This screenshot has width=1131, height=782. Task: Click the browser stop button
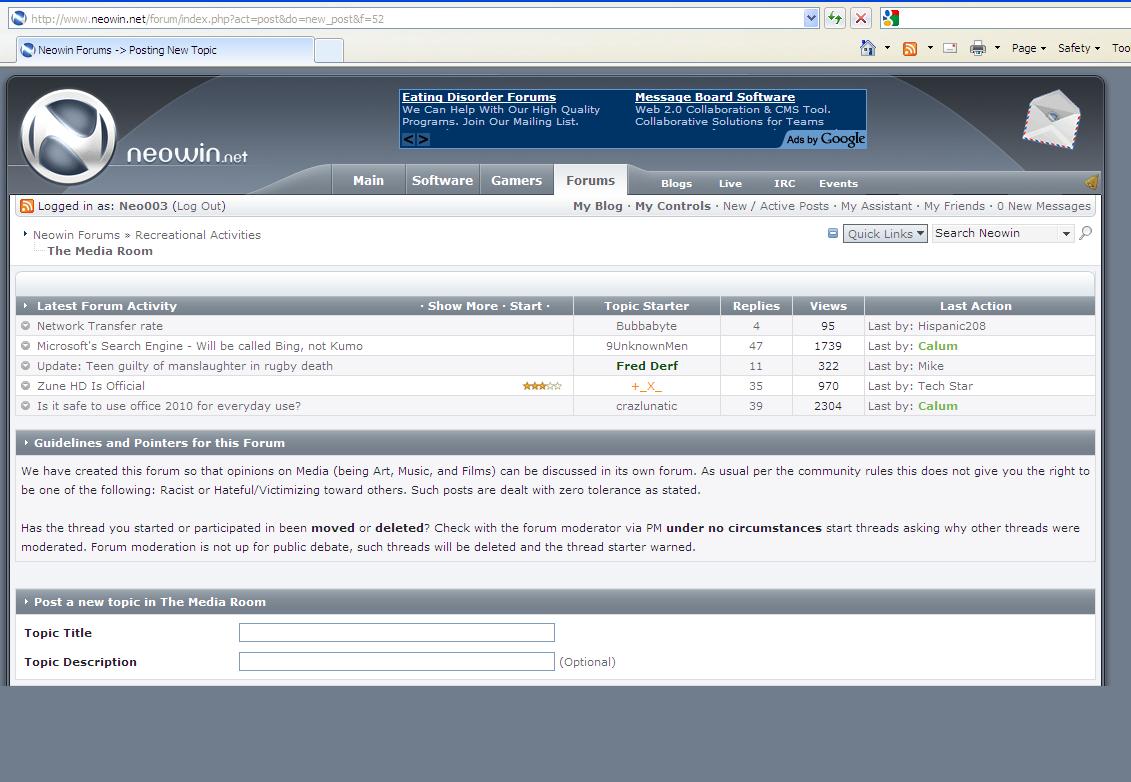pyautogui.click(x=861, y=18)
